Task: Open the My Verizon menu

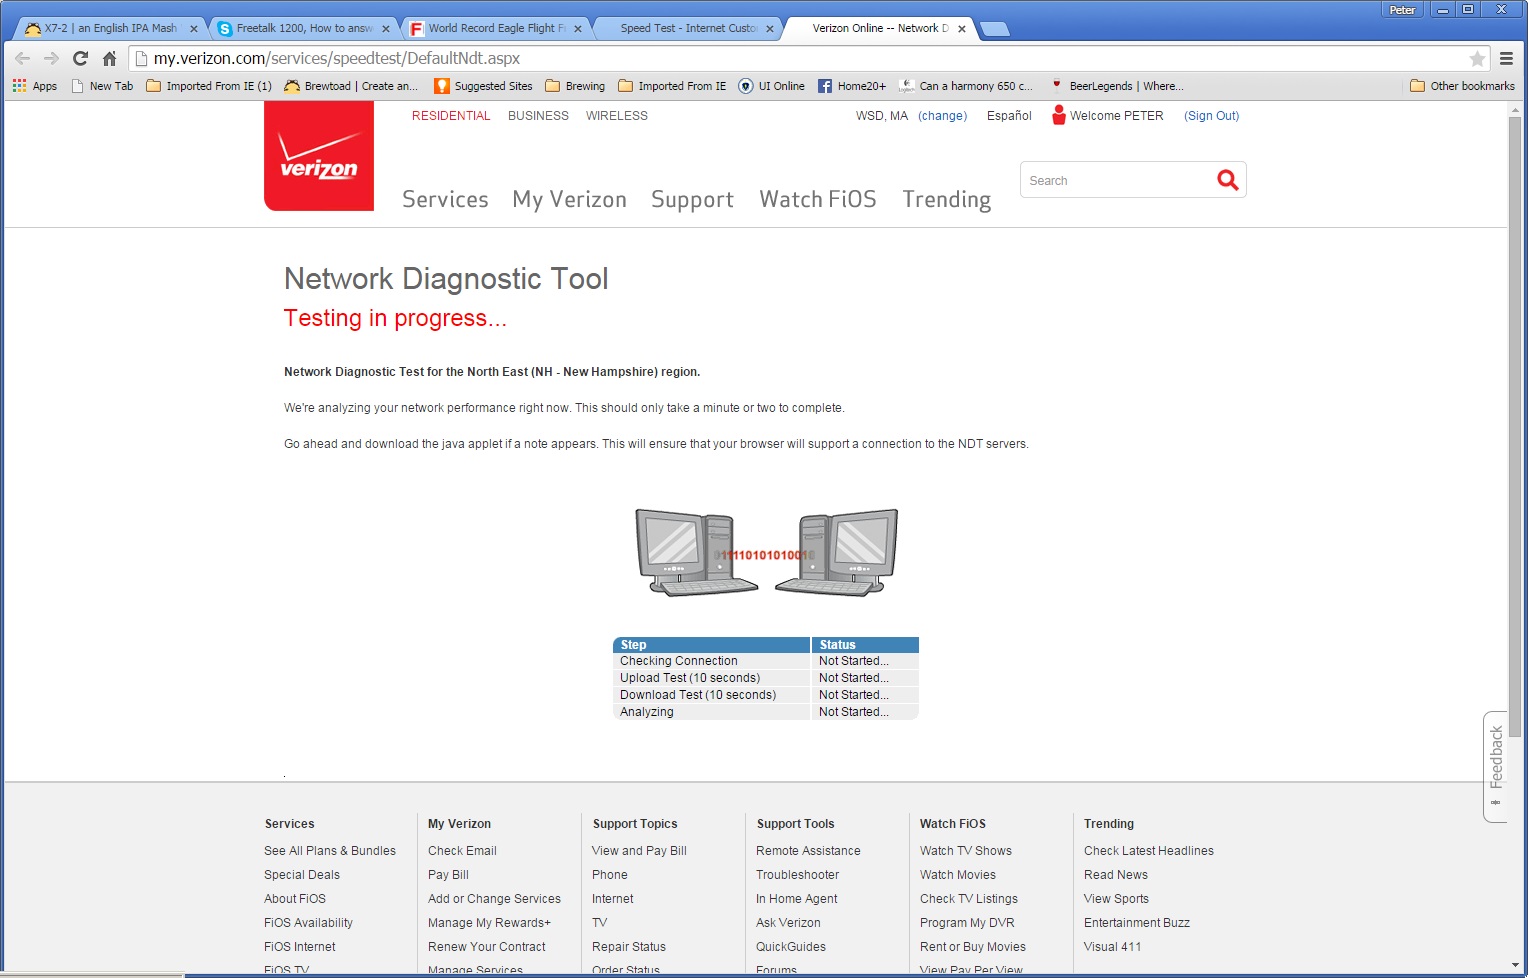Action: (x=569, y=199)
